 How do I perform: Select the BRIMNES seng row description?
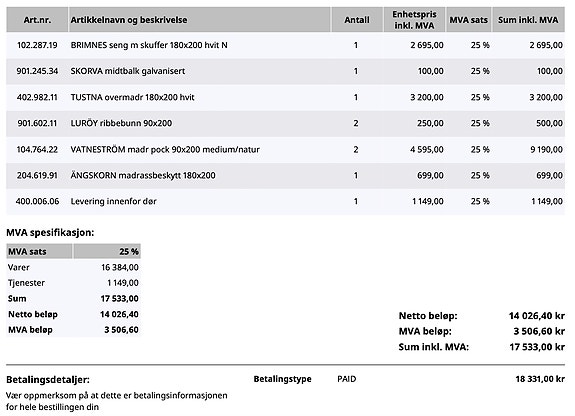click(149, 45)
